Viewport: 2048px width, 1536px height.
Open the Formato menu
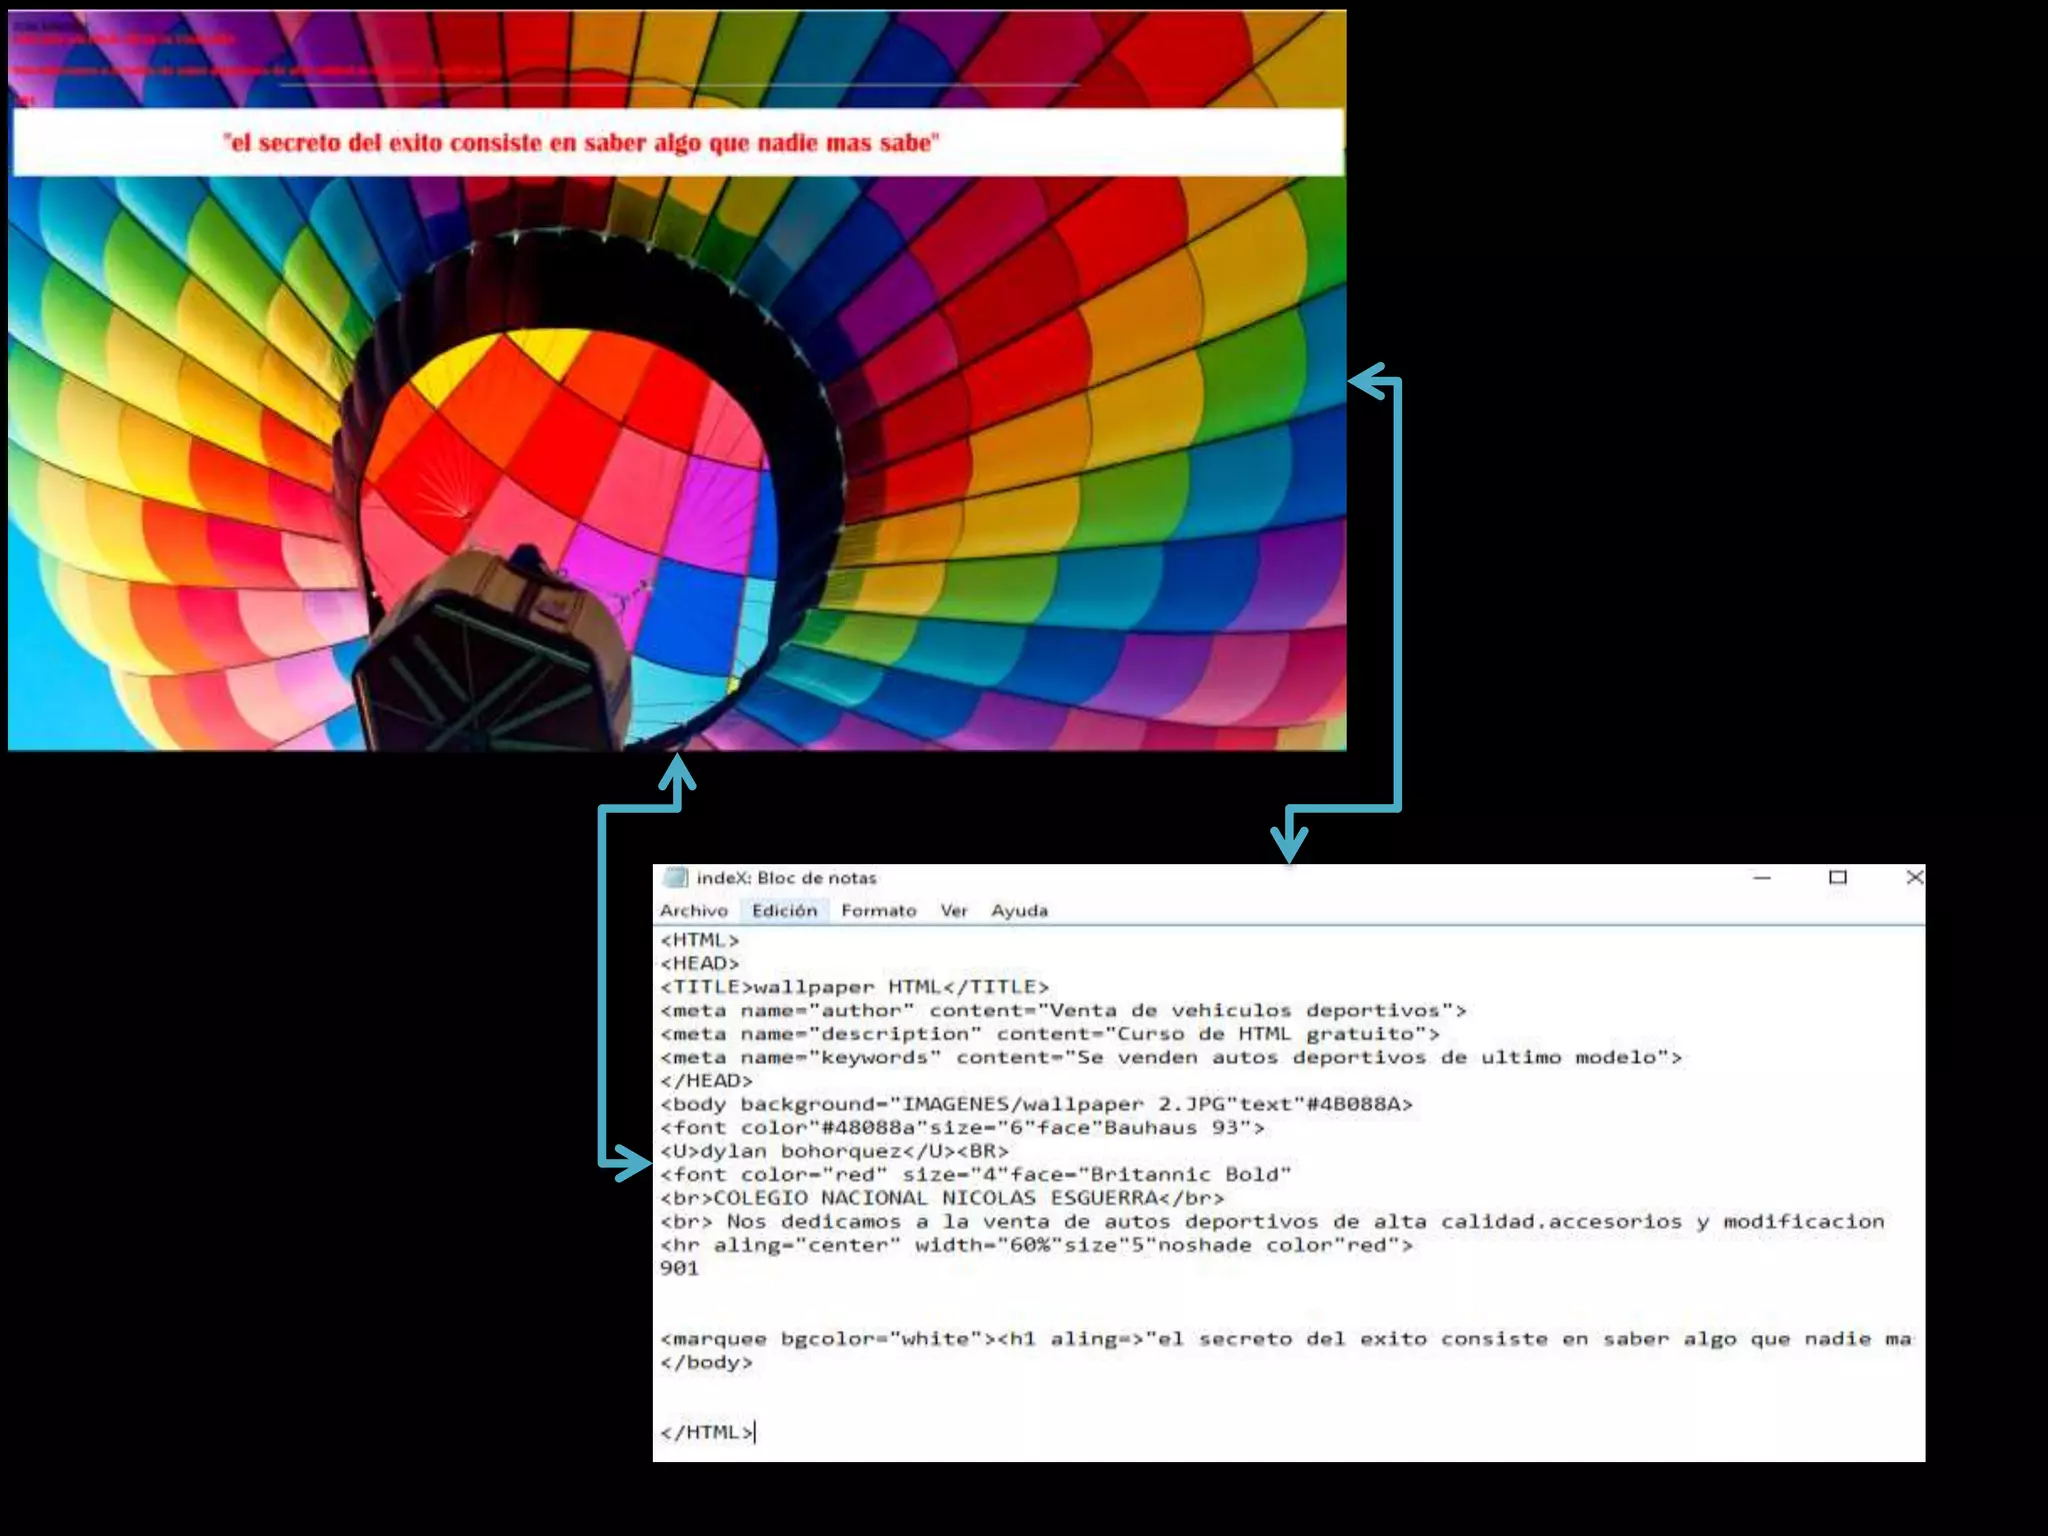point(878,910)
